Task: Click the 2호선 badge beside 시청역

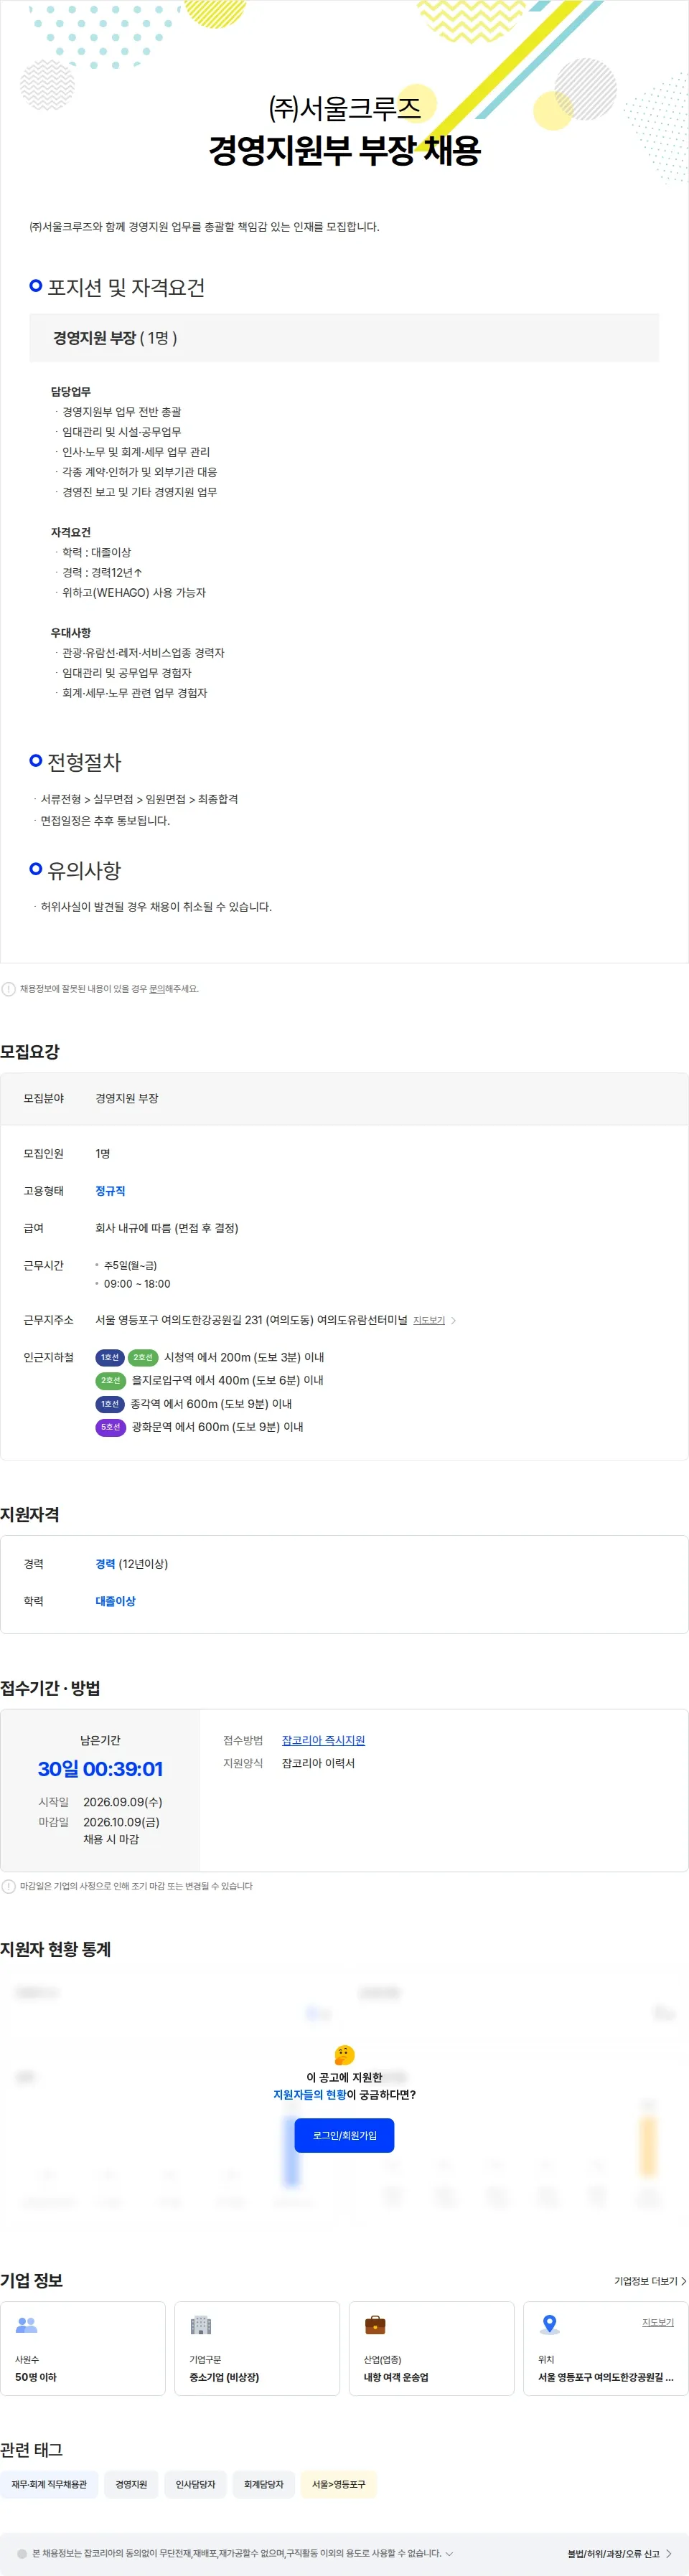Action: pyautogui.click(x=143, y=1357)
